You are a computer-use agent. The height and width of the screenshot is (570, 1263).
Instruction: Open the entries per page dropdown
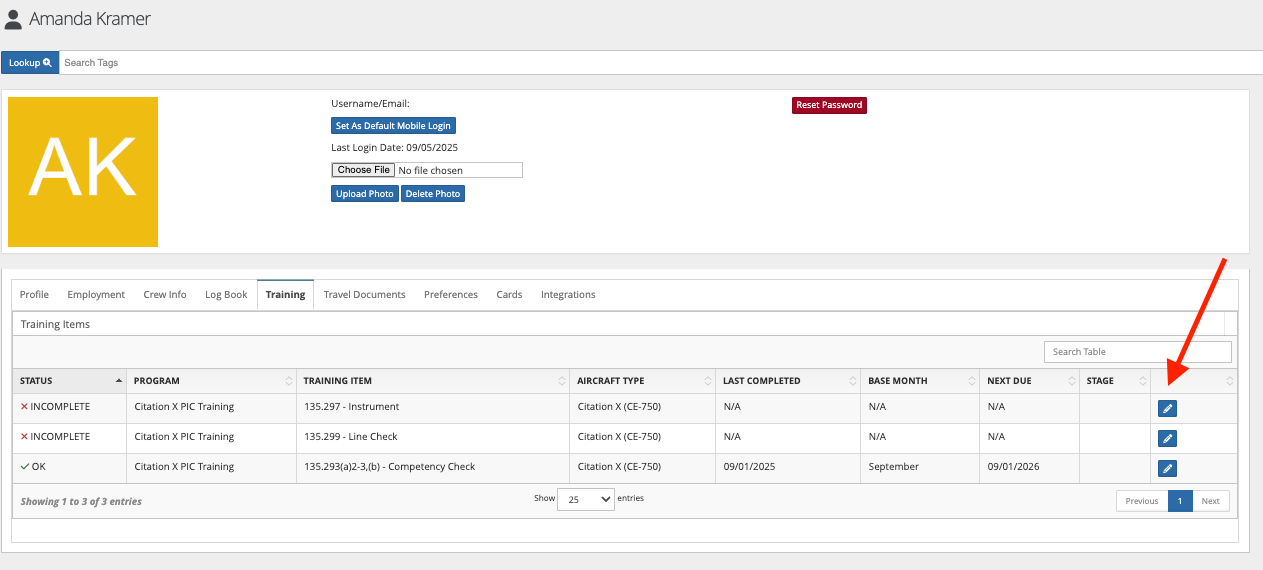click(x=585, y=499)
